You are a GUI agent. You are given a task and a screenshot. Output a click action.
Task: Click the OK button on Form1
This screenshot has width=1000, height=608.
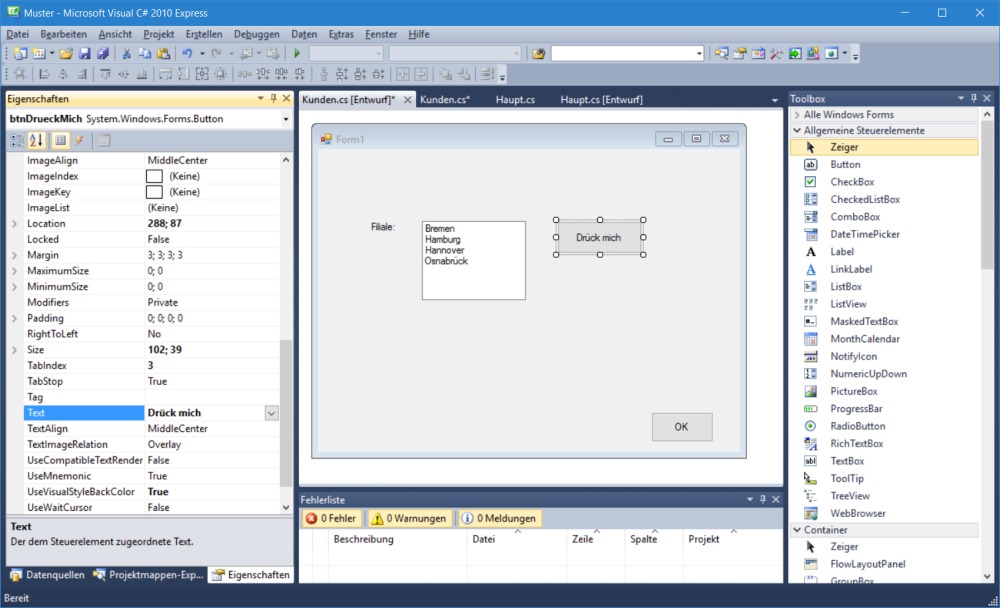point(681,427)
